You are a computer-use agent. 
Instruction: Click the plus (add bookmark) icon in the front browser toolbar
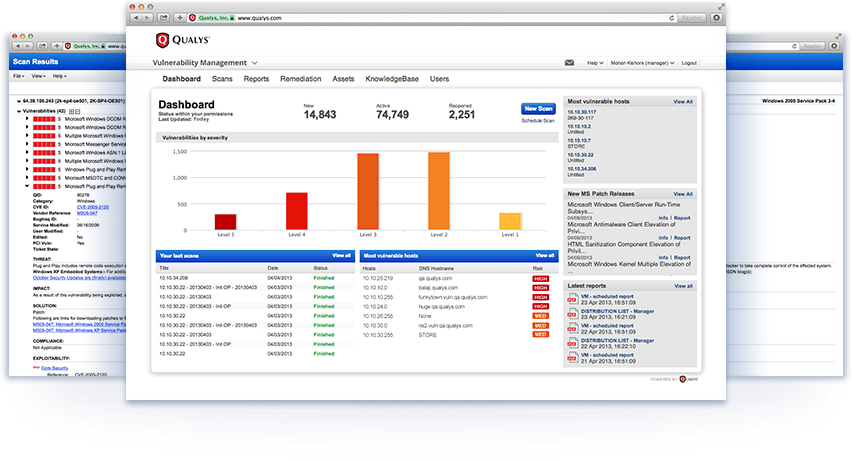[x=180, y=18]
